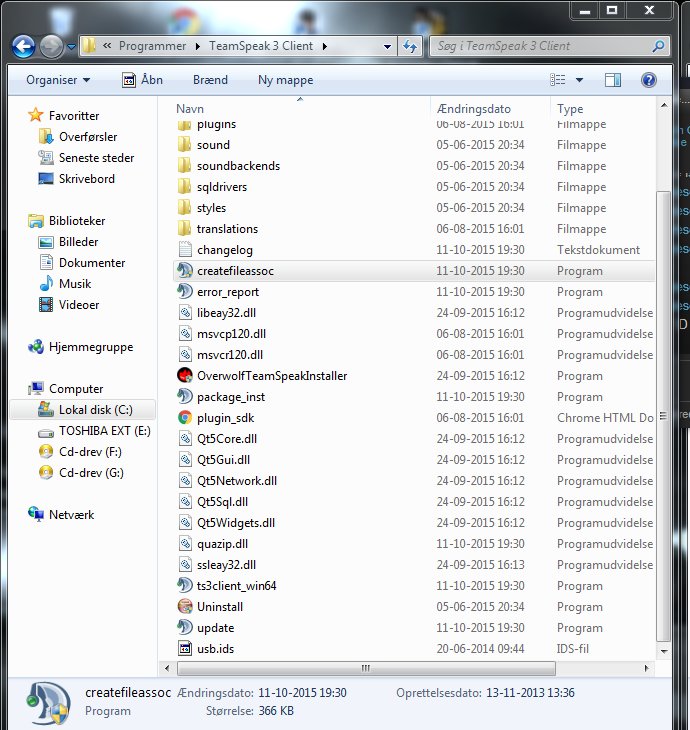Click the Brænd toolbar button
The image size is (690, 730).
[x=210, y=80]
